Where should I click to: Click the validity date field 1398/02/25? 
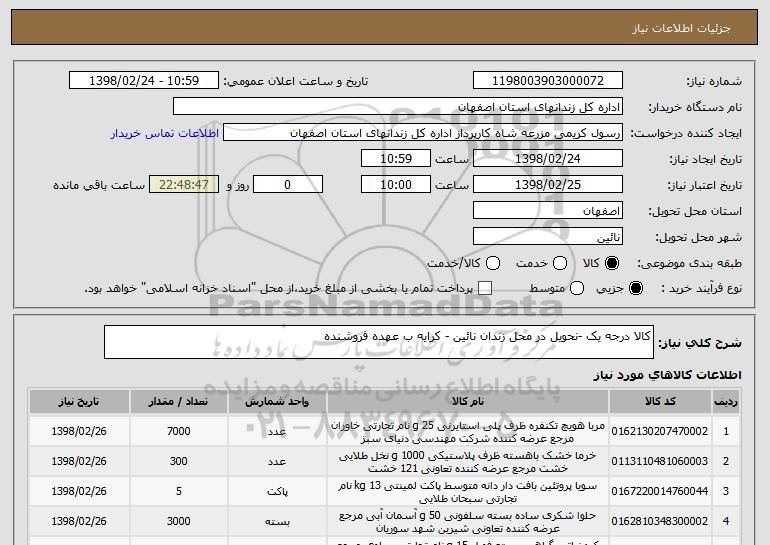(x=548, y=185)
